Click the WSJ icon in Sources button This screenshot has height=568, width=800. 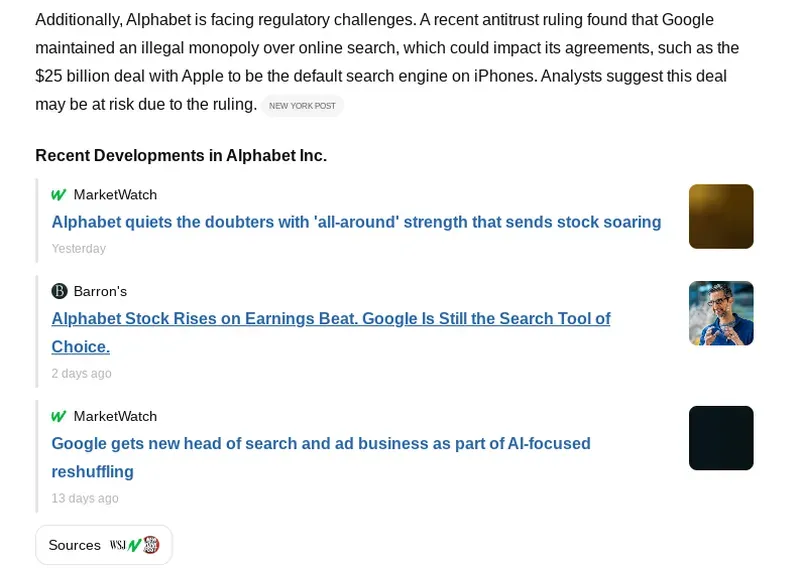click(118, 545)
